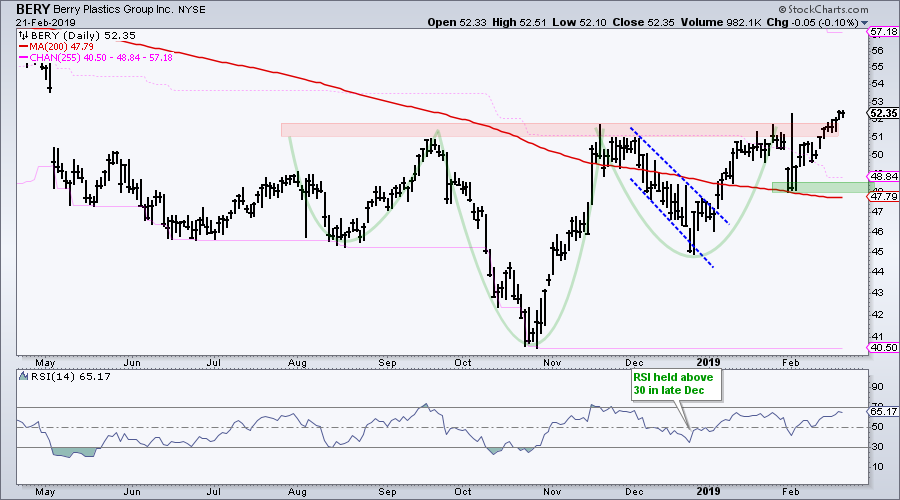
Task: Click the Close 52.35 value in header
Action: click(x=643, y=22)
